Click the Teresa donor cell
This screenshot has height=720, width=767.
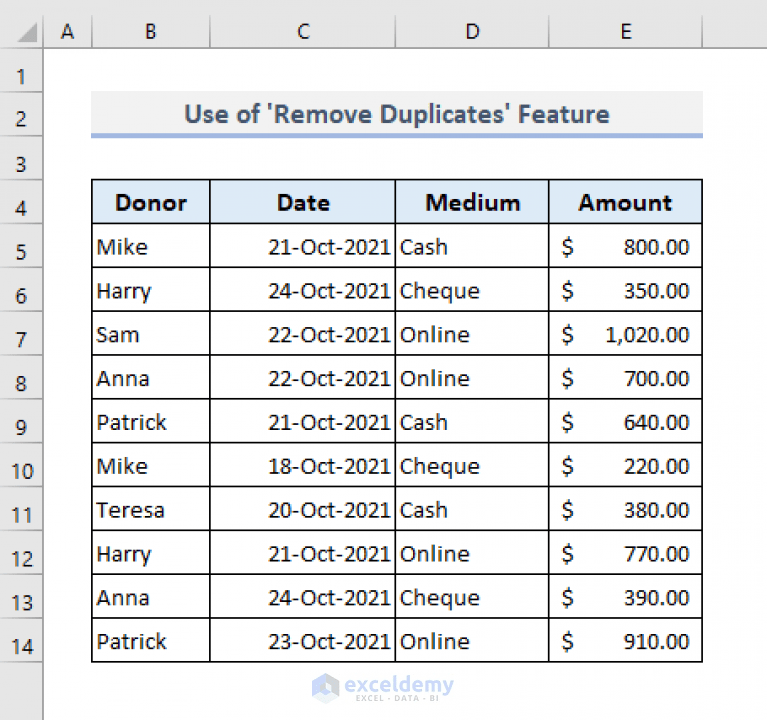pos(151,509)
